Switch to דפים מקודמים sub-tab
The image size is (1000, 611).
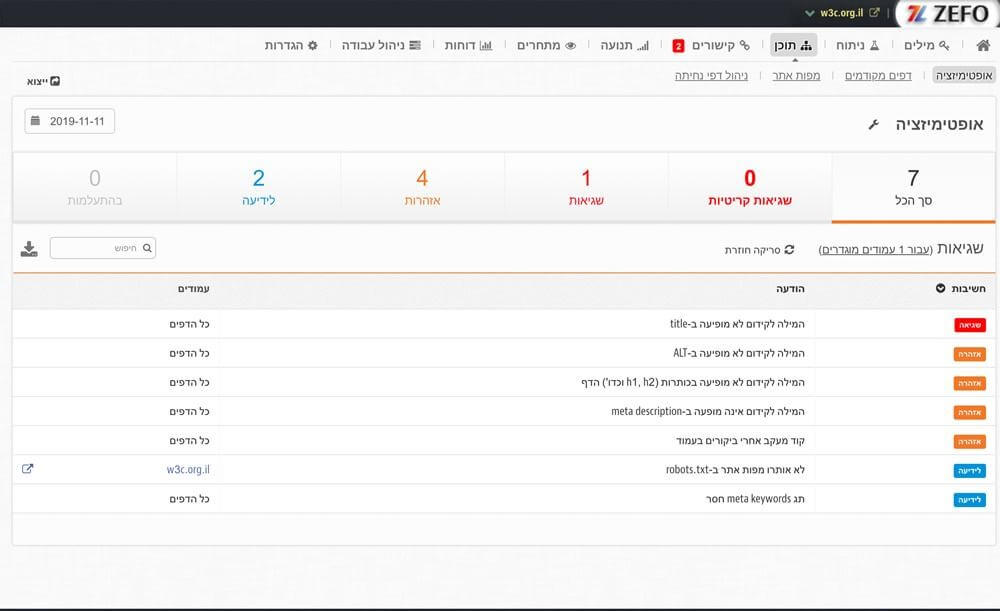878,75
